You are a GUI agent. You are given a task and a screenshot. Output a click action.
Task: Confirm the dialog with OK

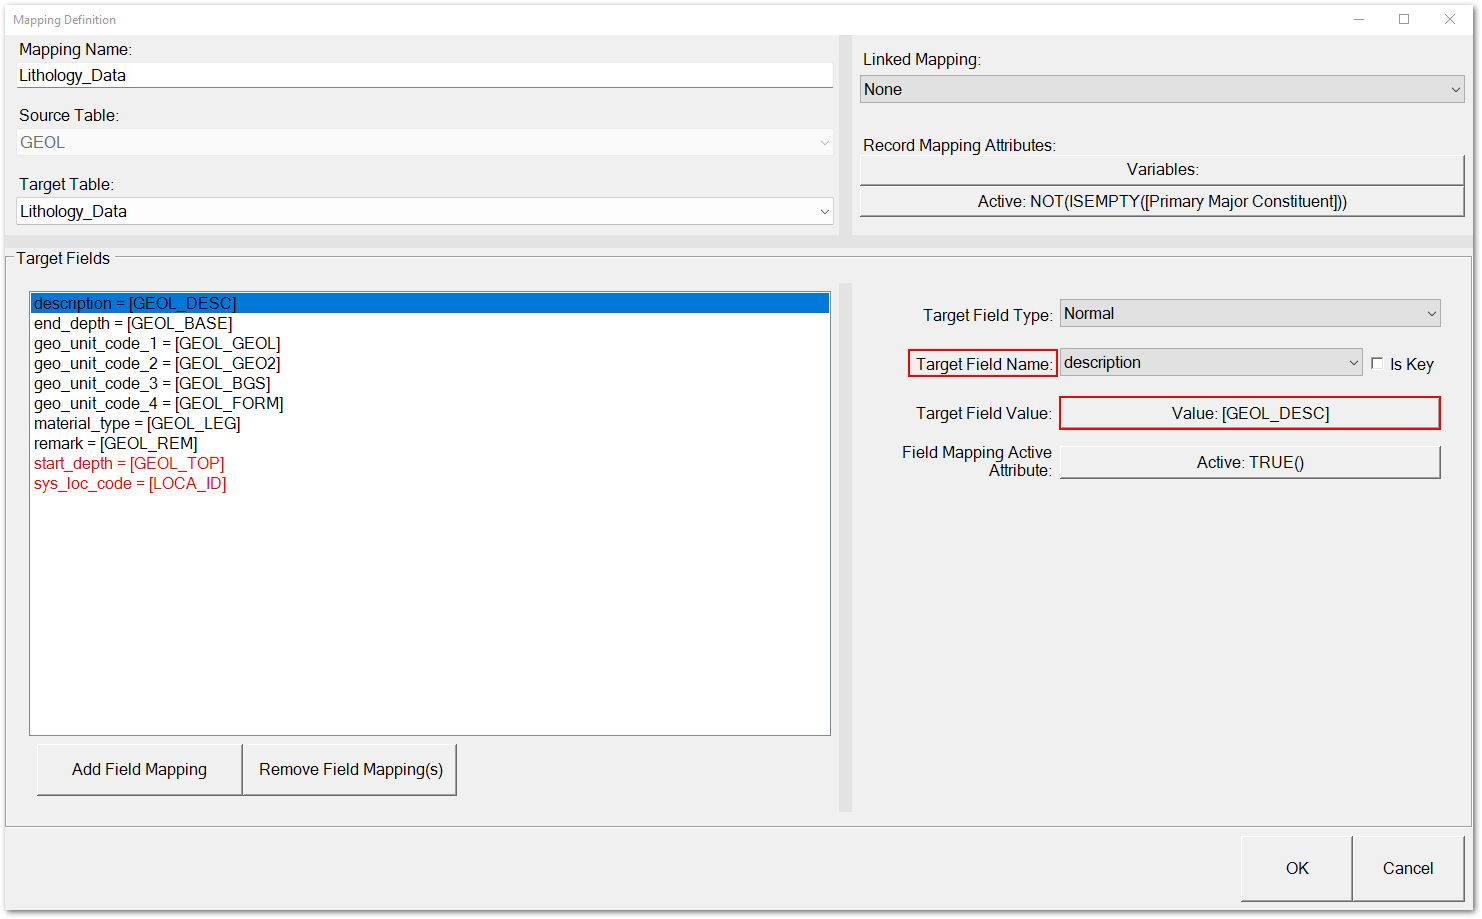(x=1296, y=868)
